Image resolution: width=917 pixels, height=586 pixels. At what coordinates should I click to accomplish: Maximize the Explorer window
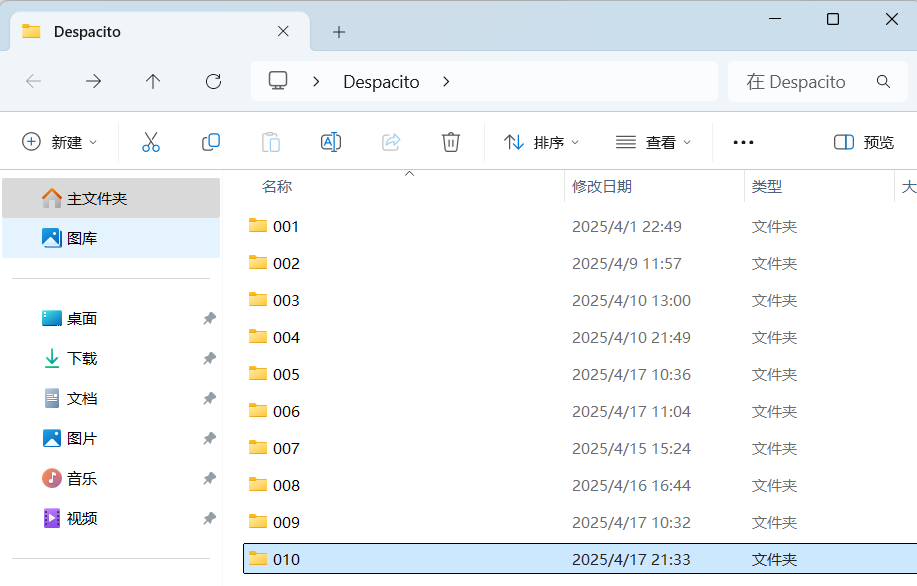(x=833, y=19)
